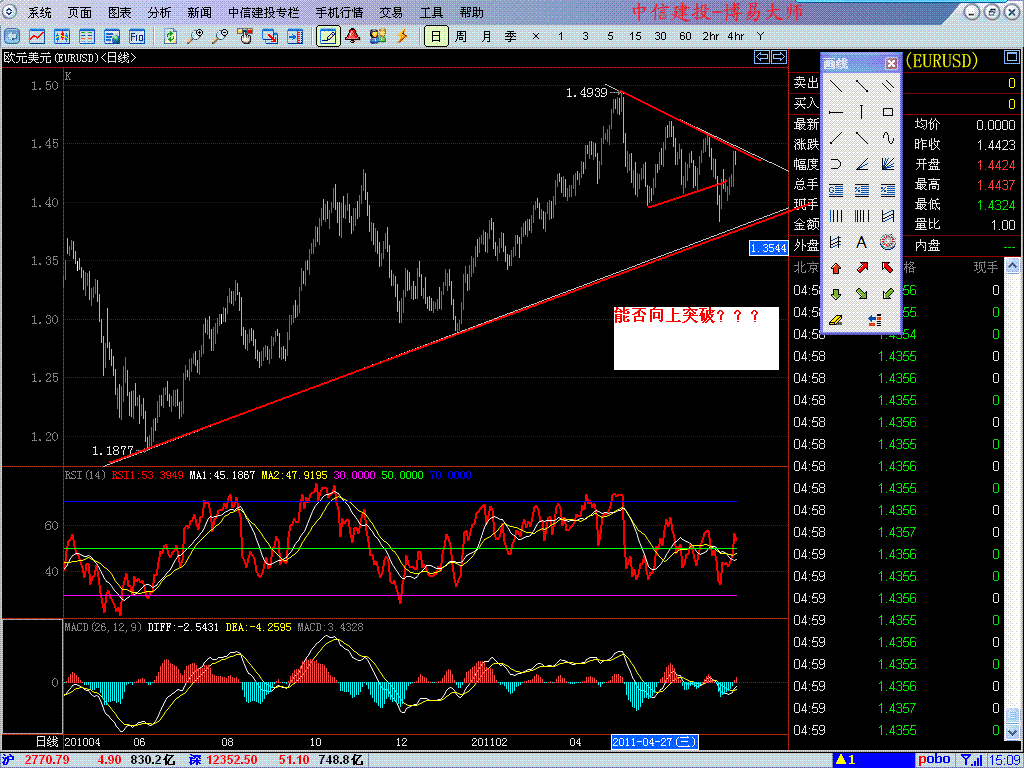This screenshot has height=768, width=1024.
Task: Click the delete-all drawings icon beside eraser
Action: 875,320
